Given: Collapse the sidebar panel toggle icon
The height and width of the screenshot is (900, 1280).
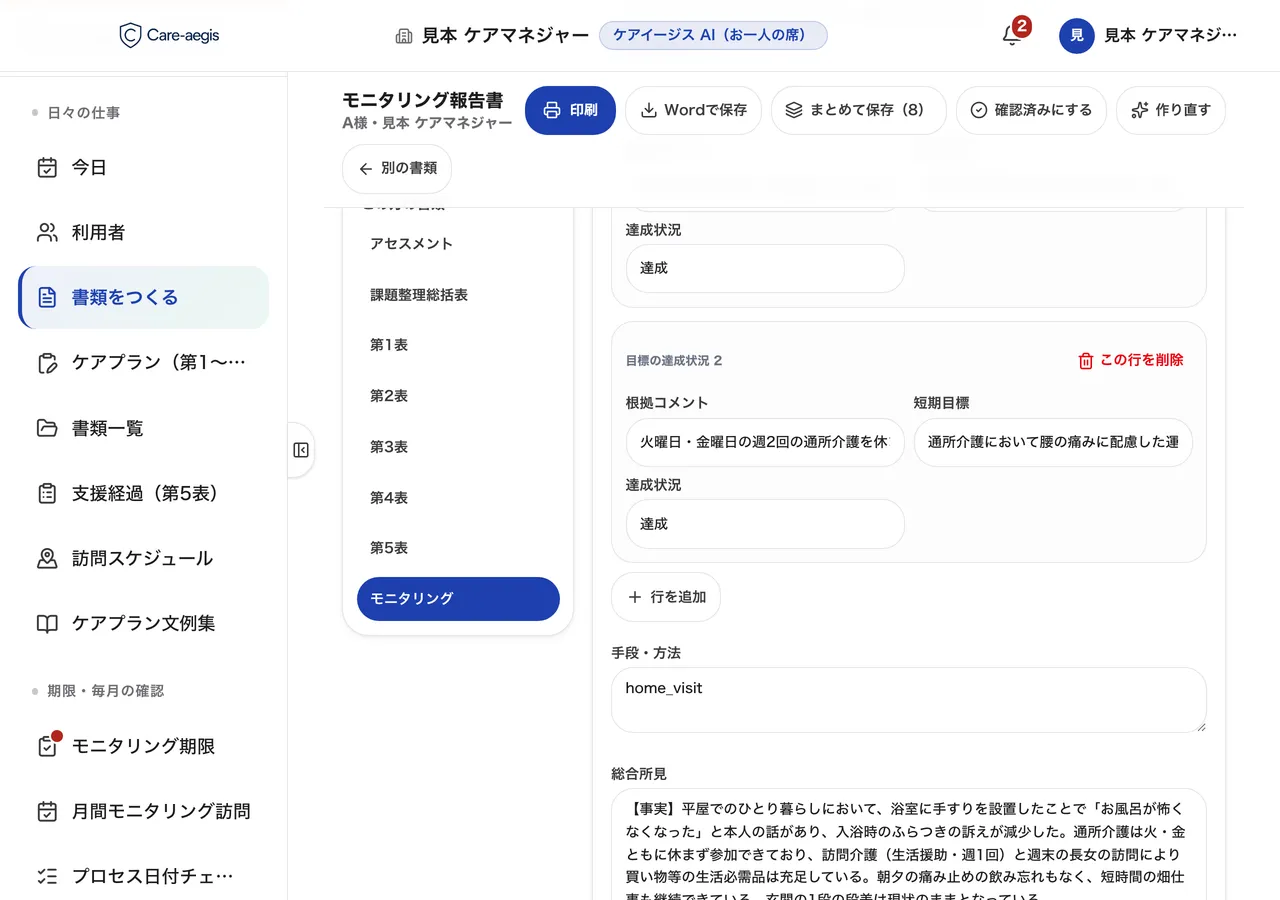Looking at the screenshot, I should pos(301,450).
